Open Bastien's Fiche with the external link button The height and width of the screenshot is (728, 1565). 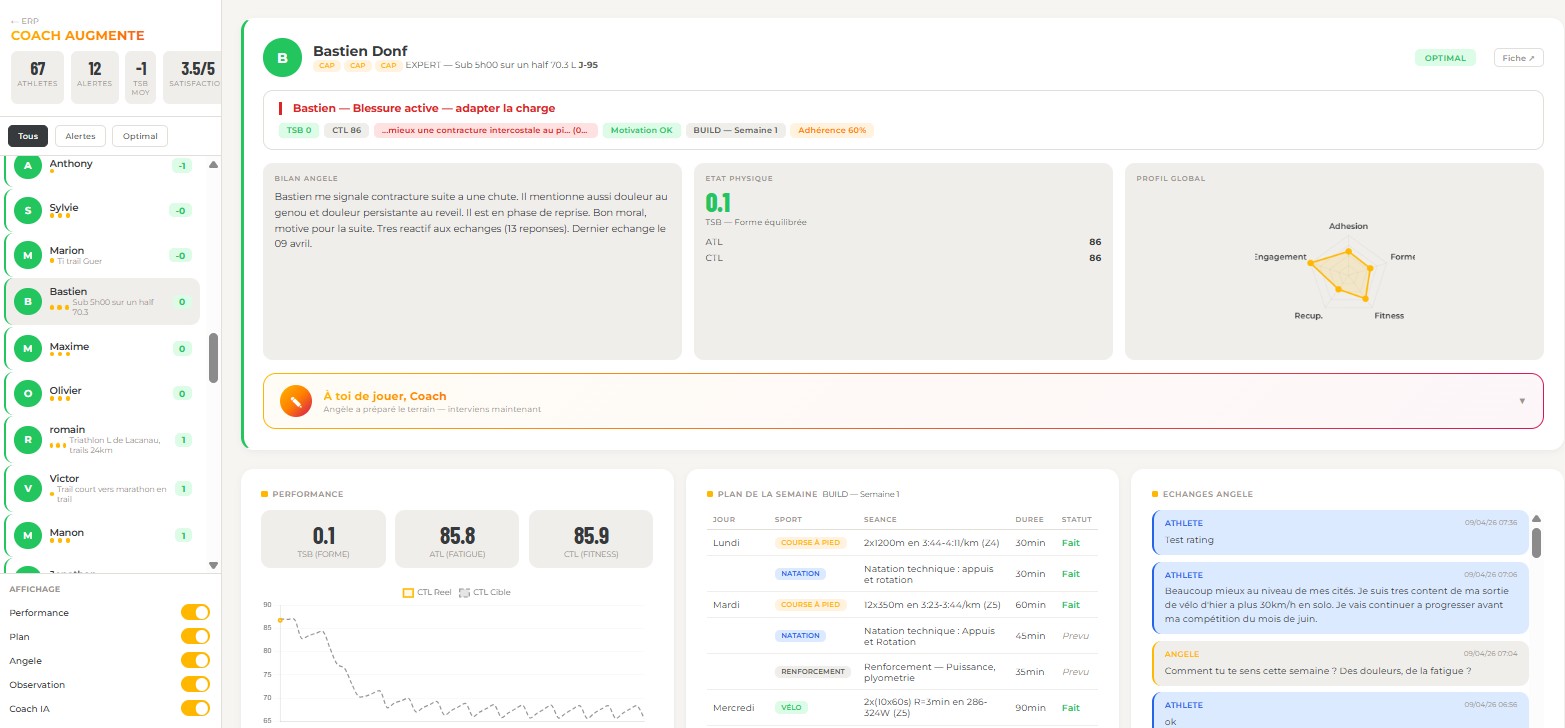click(1518, 58)
